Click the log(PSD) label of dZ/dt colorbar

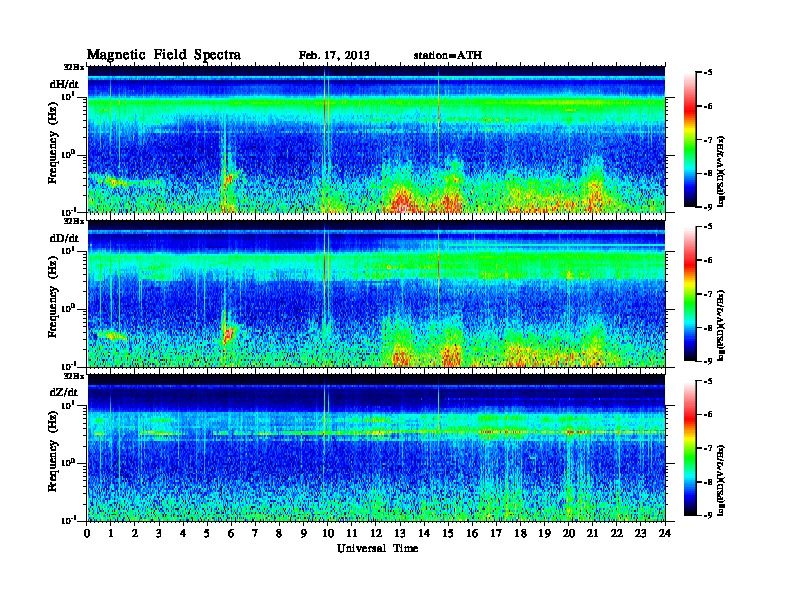click(721, 480)
